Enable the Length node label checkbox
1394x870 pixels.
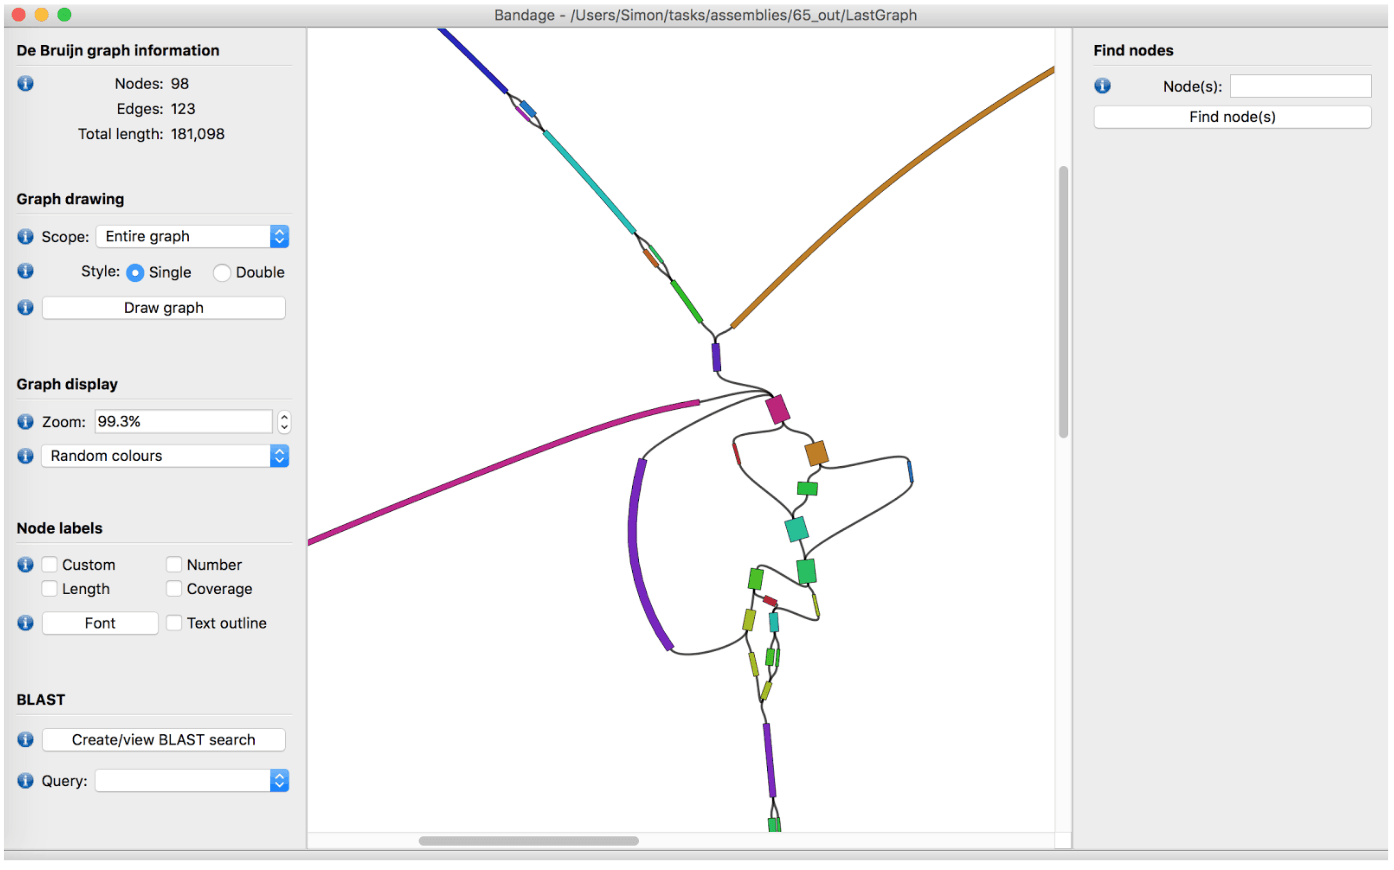pos(50,588)
